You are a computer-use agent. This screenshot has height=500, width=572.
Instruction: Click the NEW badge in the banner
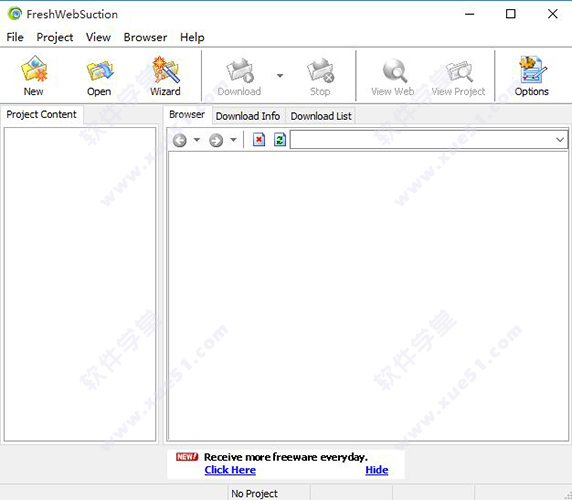(187, 457)
